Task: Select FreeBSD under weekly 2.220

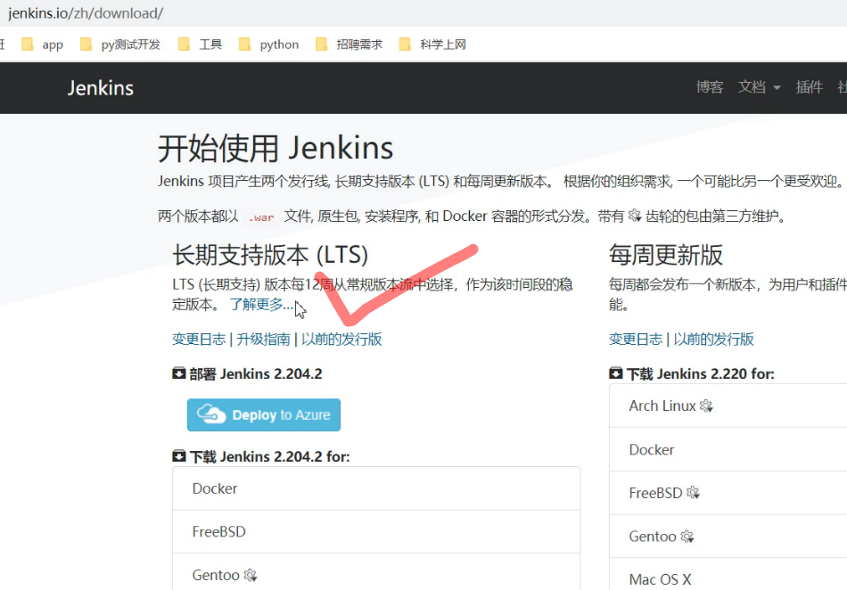Action: [728, 493]
